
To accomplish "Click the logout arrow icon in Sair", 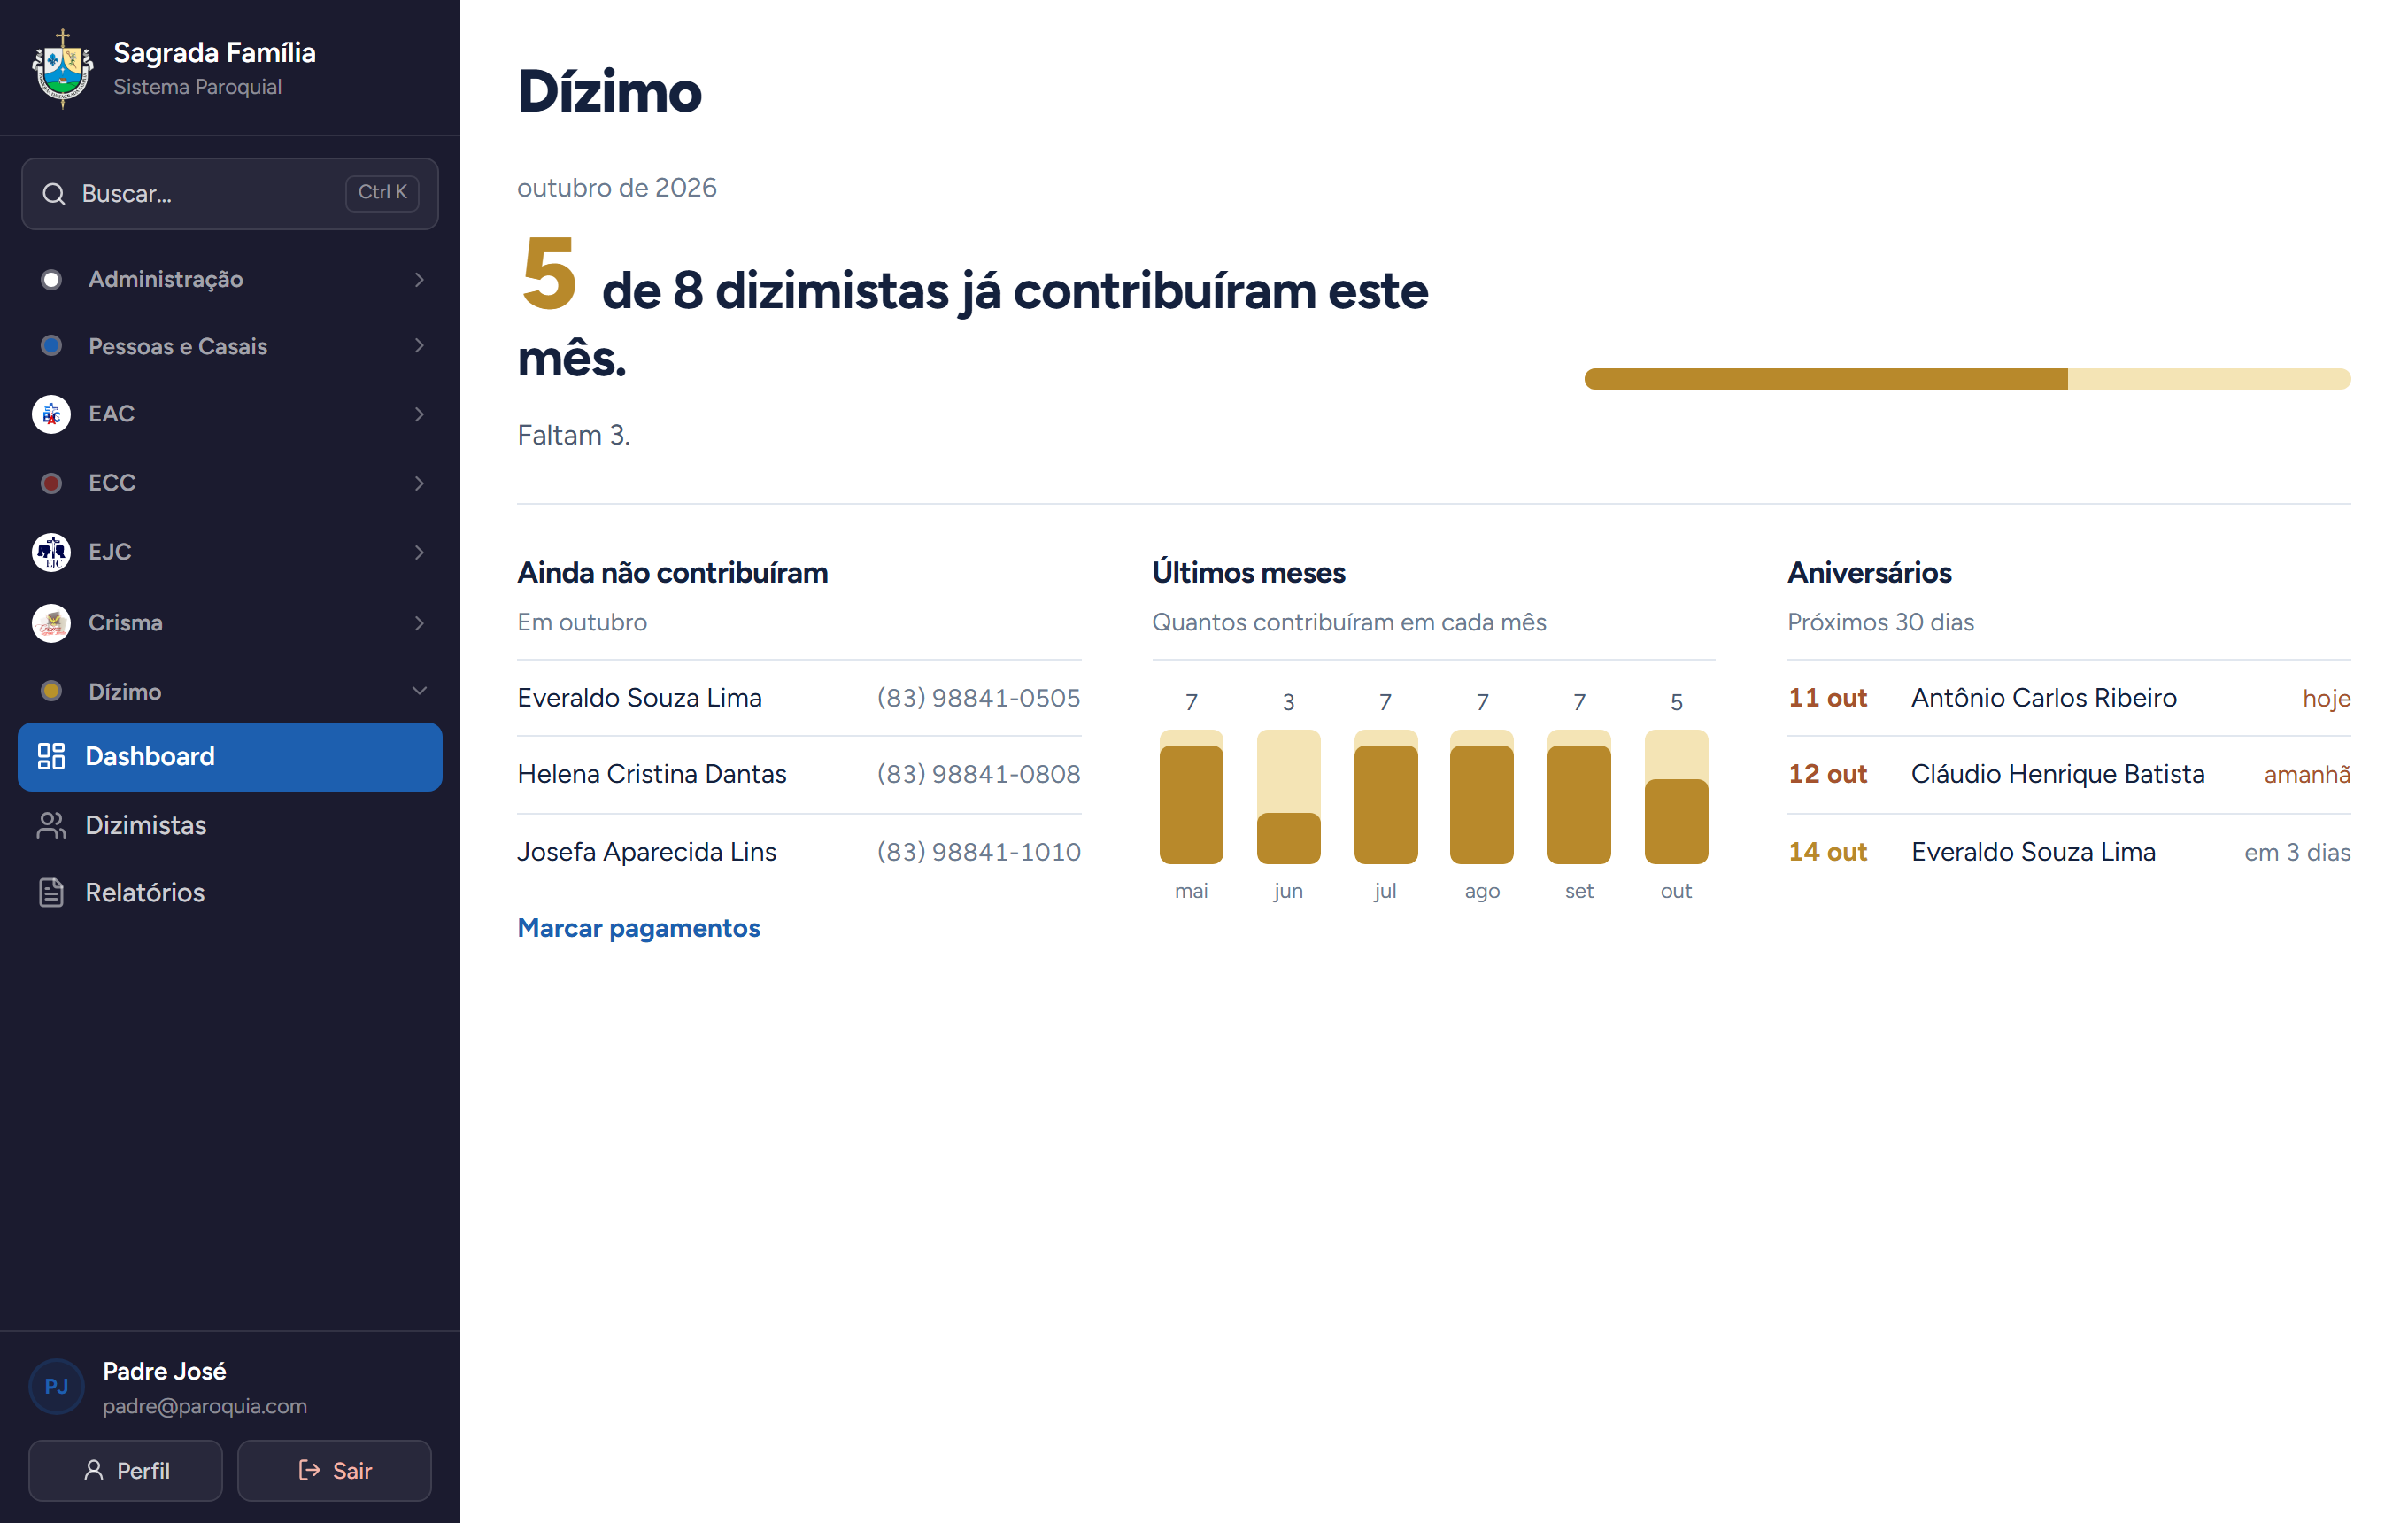I will tap(310, 1470).
